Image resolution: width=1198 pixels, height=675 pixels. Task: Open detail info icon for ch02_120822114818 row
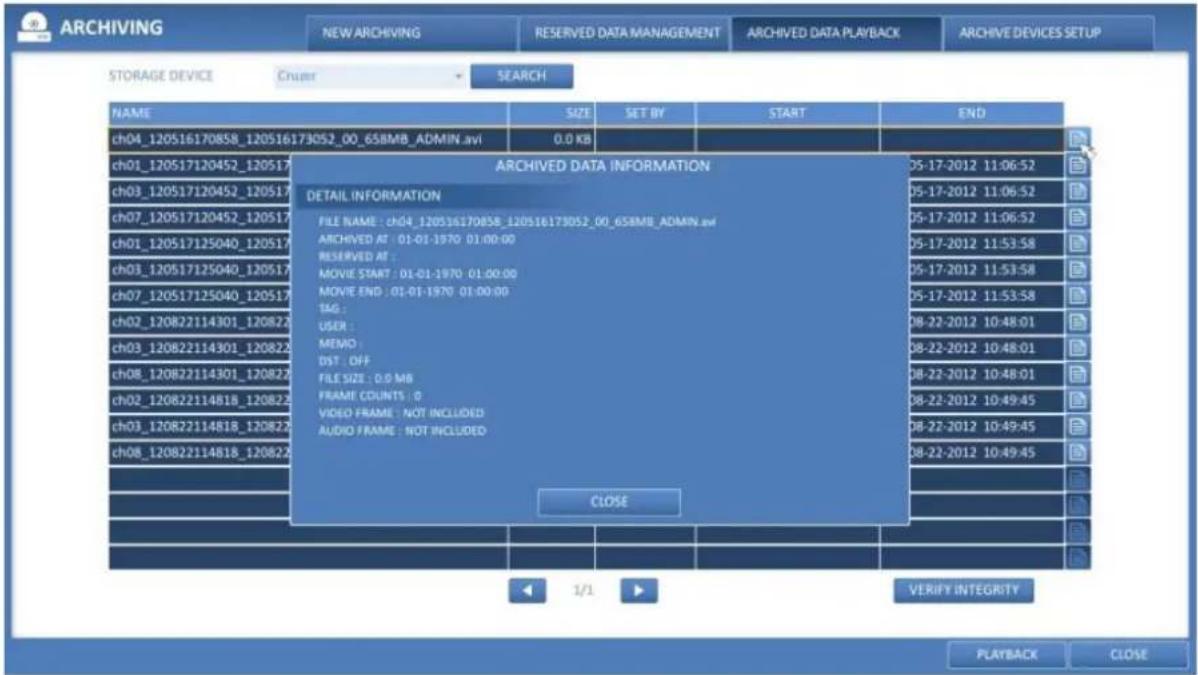coord(1077,400)
